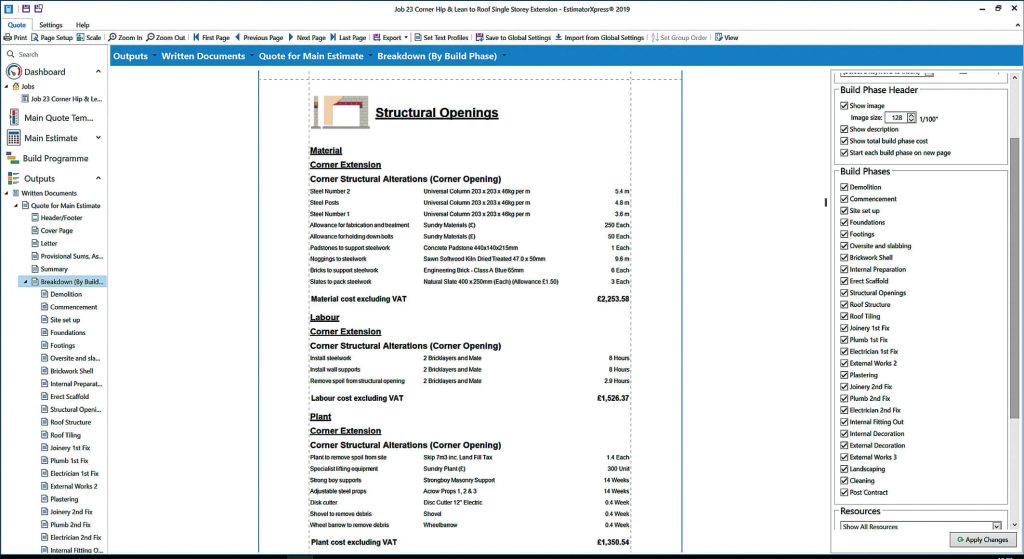Toggle Start each build phase on new page
The height and width of the screenshot is (559, 1024).
[x=844, y=152]
